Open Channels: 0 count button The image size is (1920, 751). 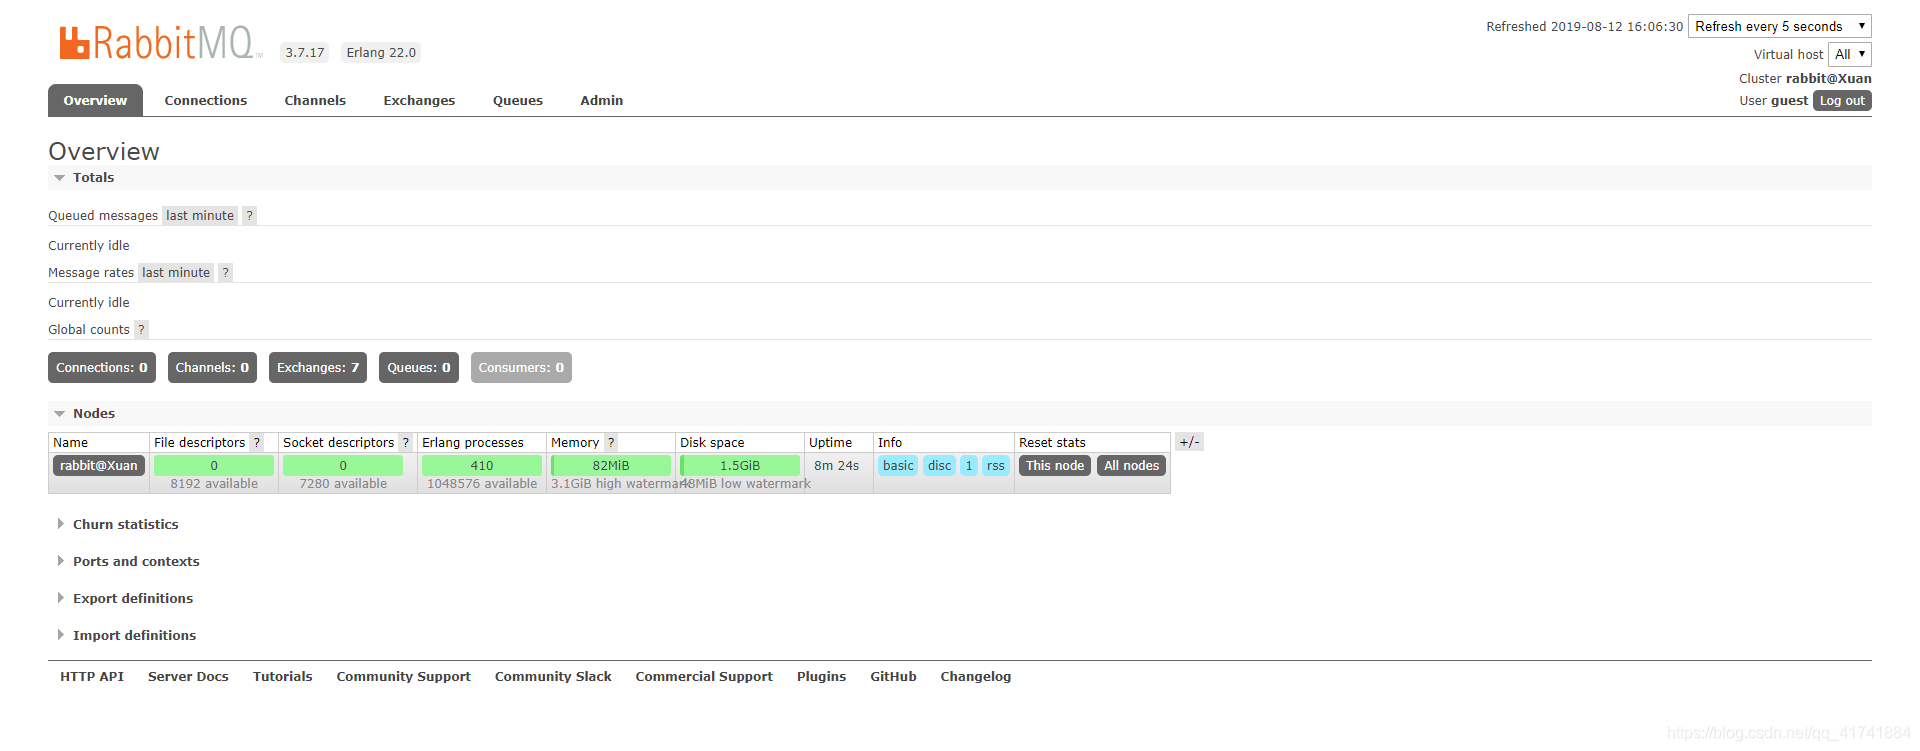pos(212,367)
